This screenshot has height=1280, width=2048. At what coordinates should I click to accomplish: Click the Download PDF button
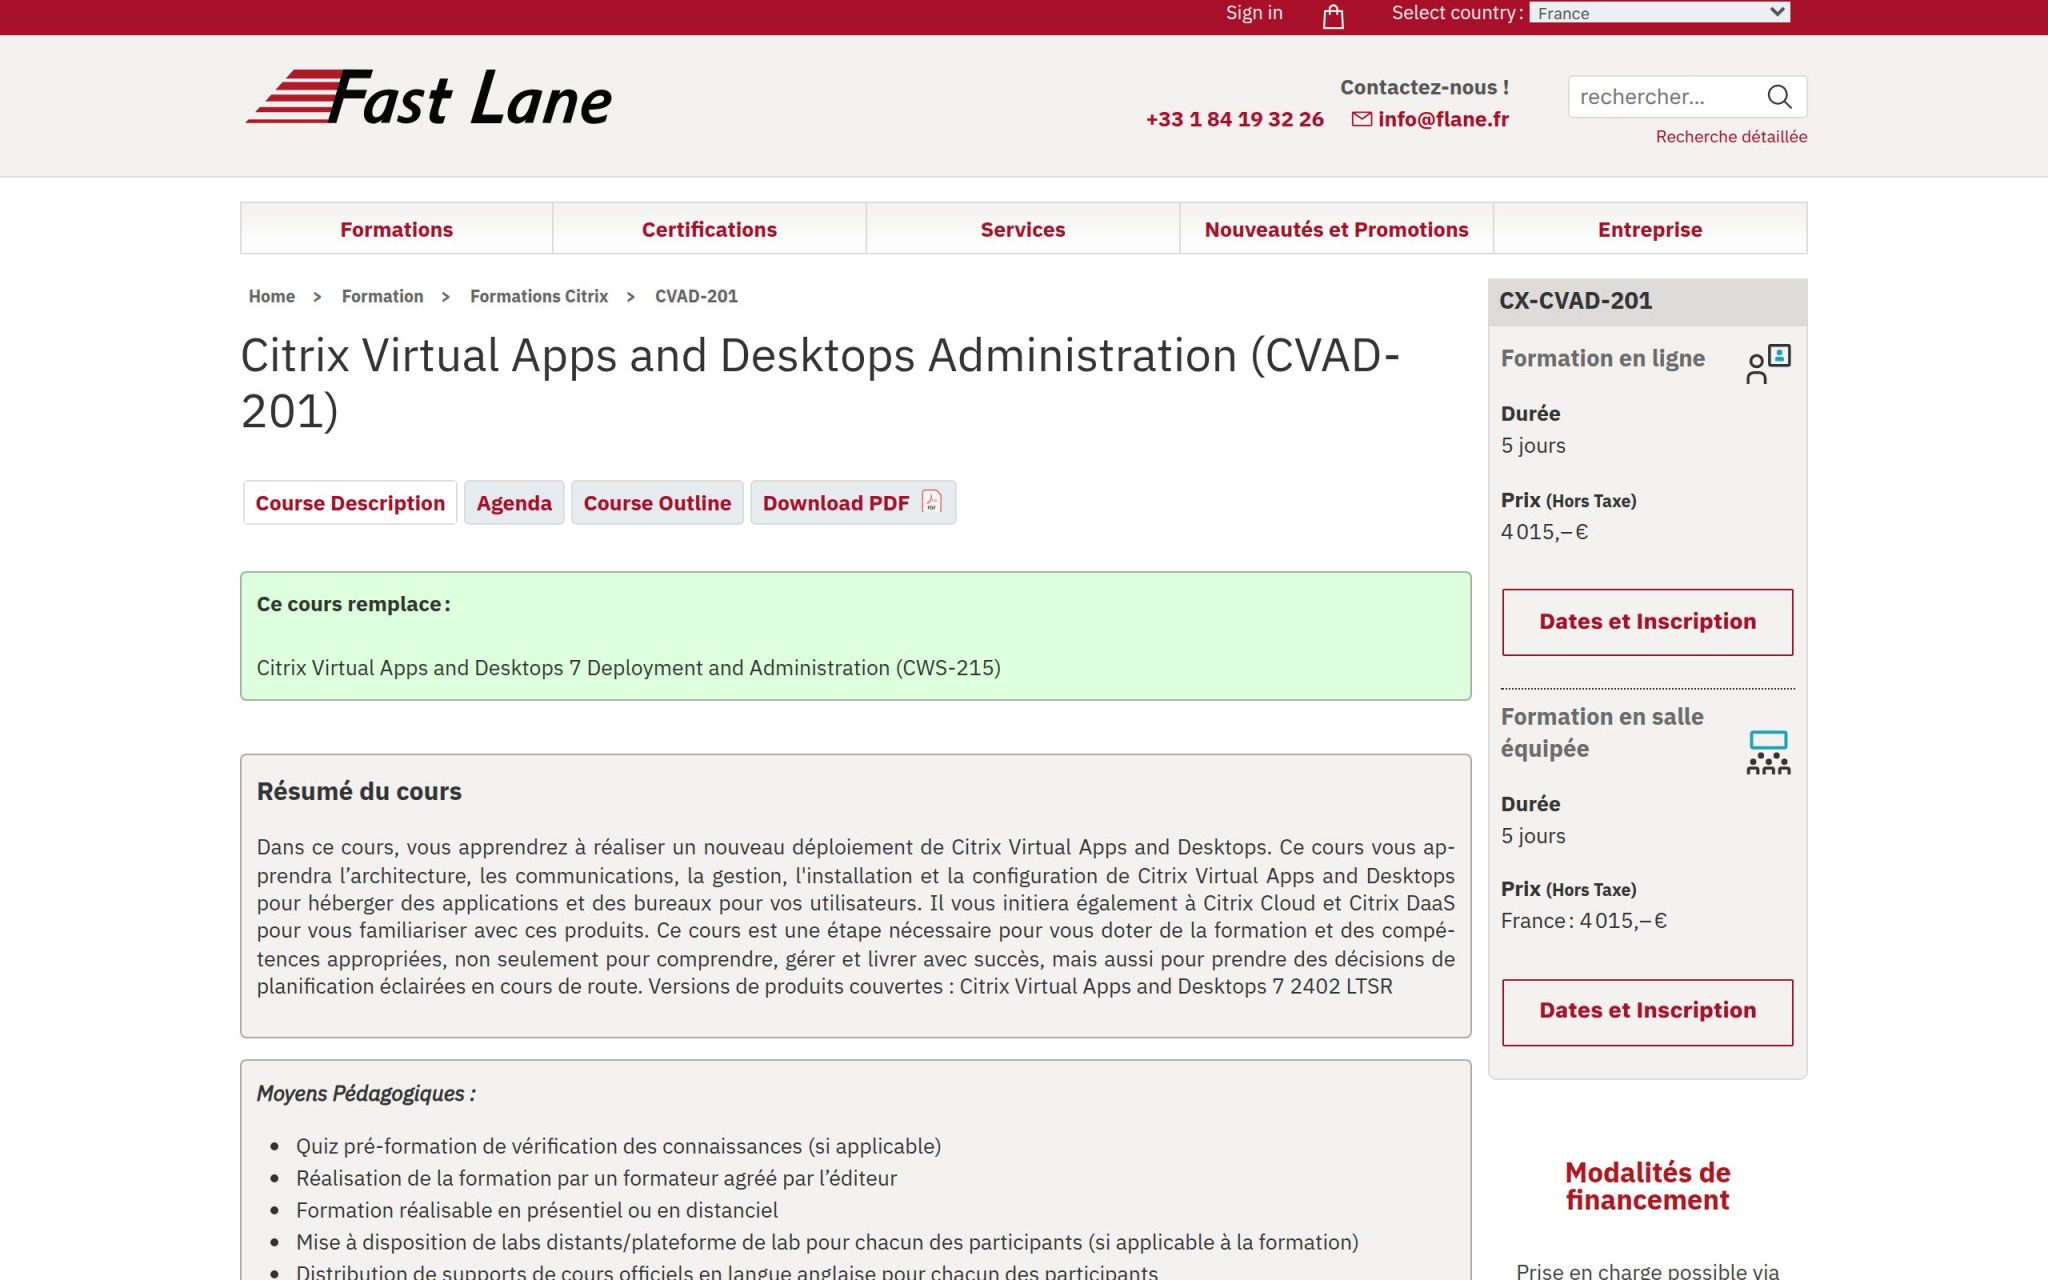pyautogui.click(x=853, y=503)
